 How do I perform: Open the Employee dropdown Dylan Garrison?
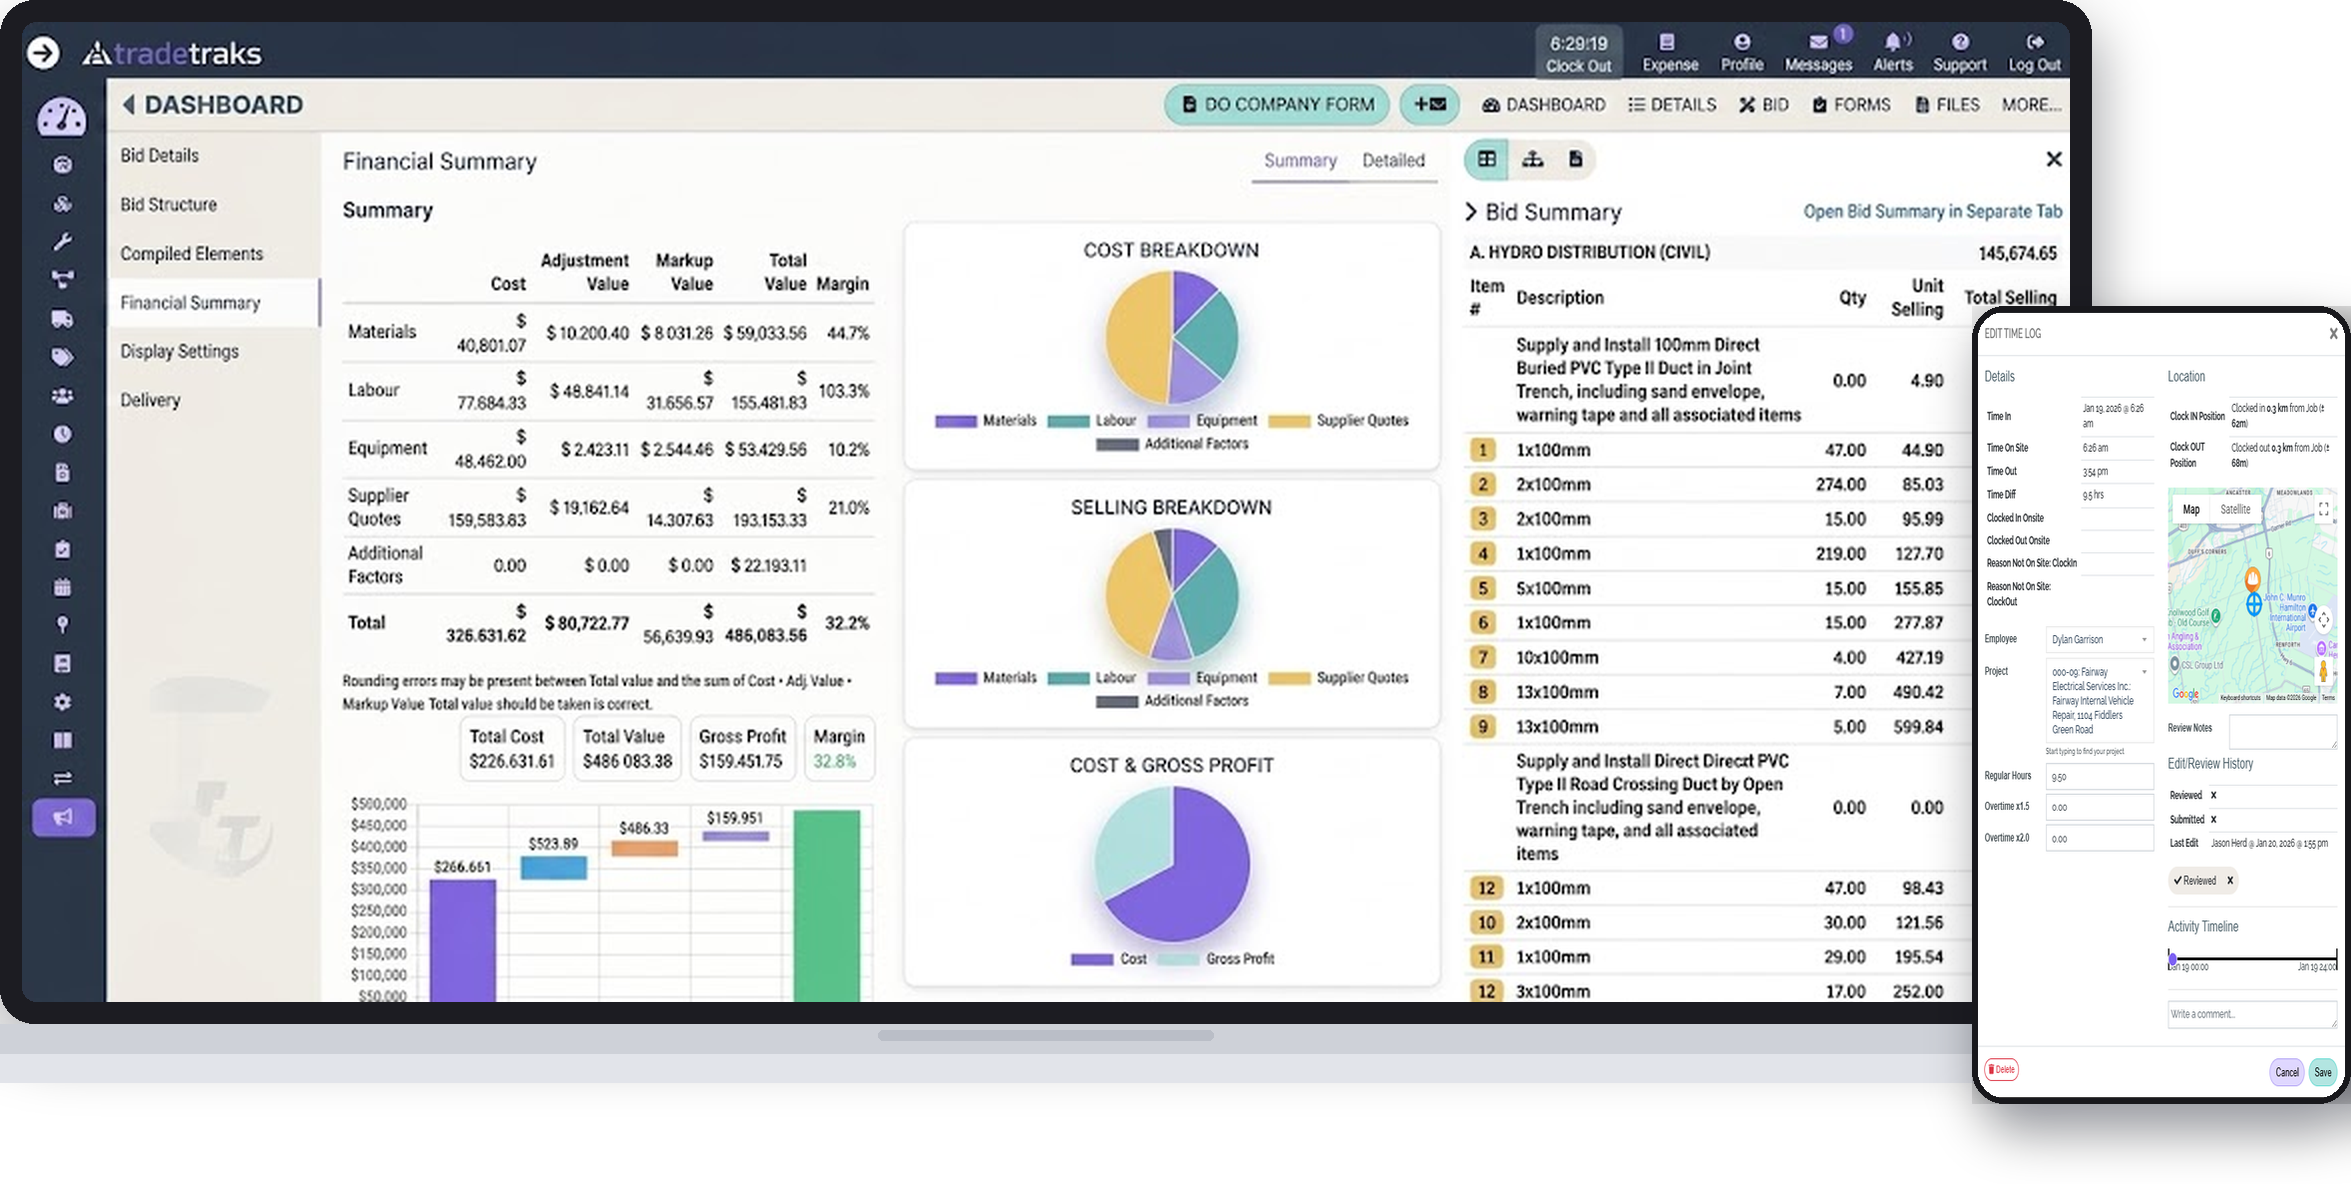click(2099, 639)
